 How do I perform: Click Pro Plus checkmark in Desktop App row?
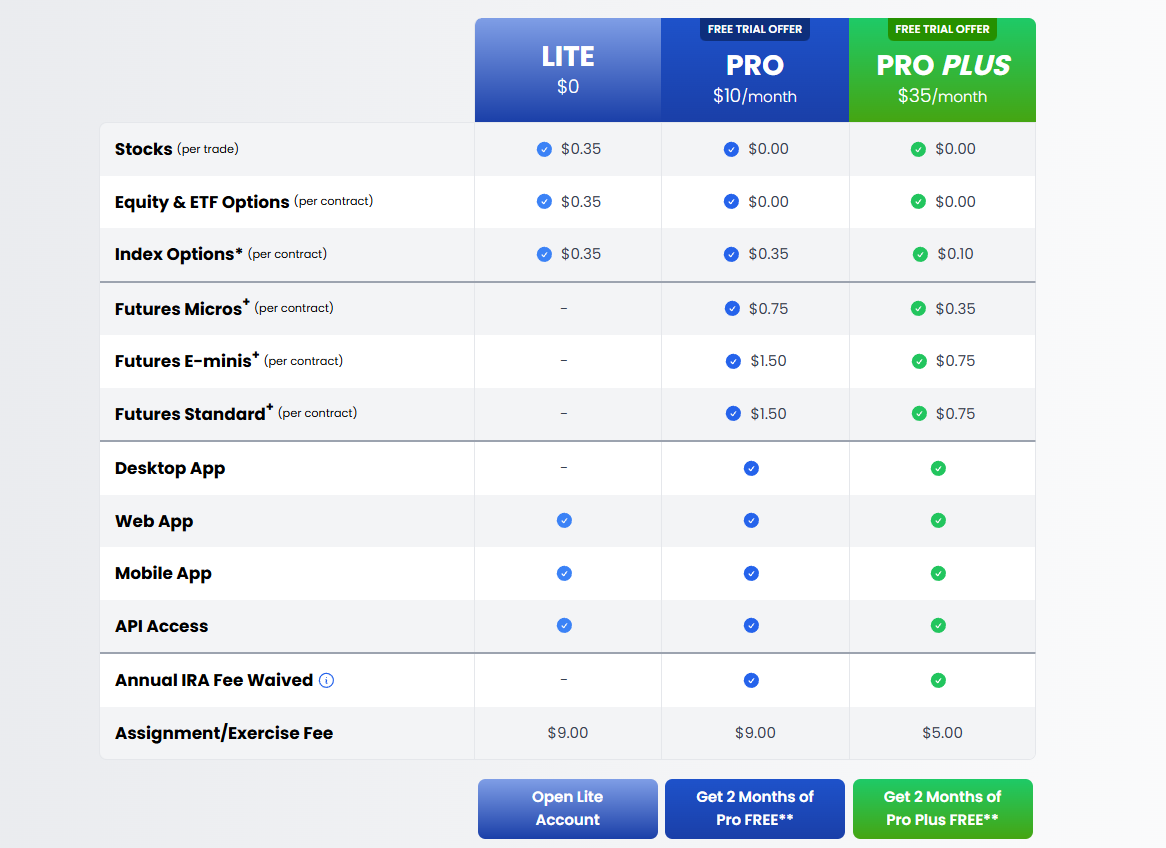938,469
